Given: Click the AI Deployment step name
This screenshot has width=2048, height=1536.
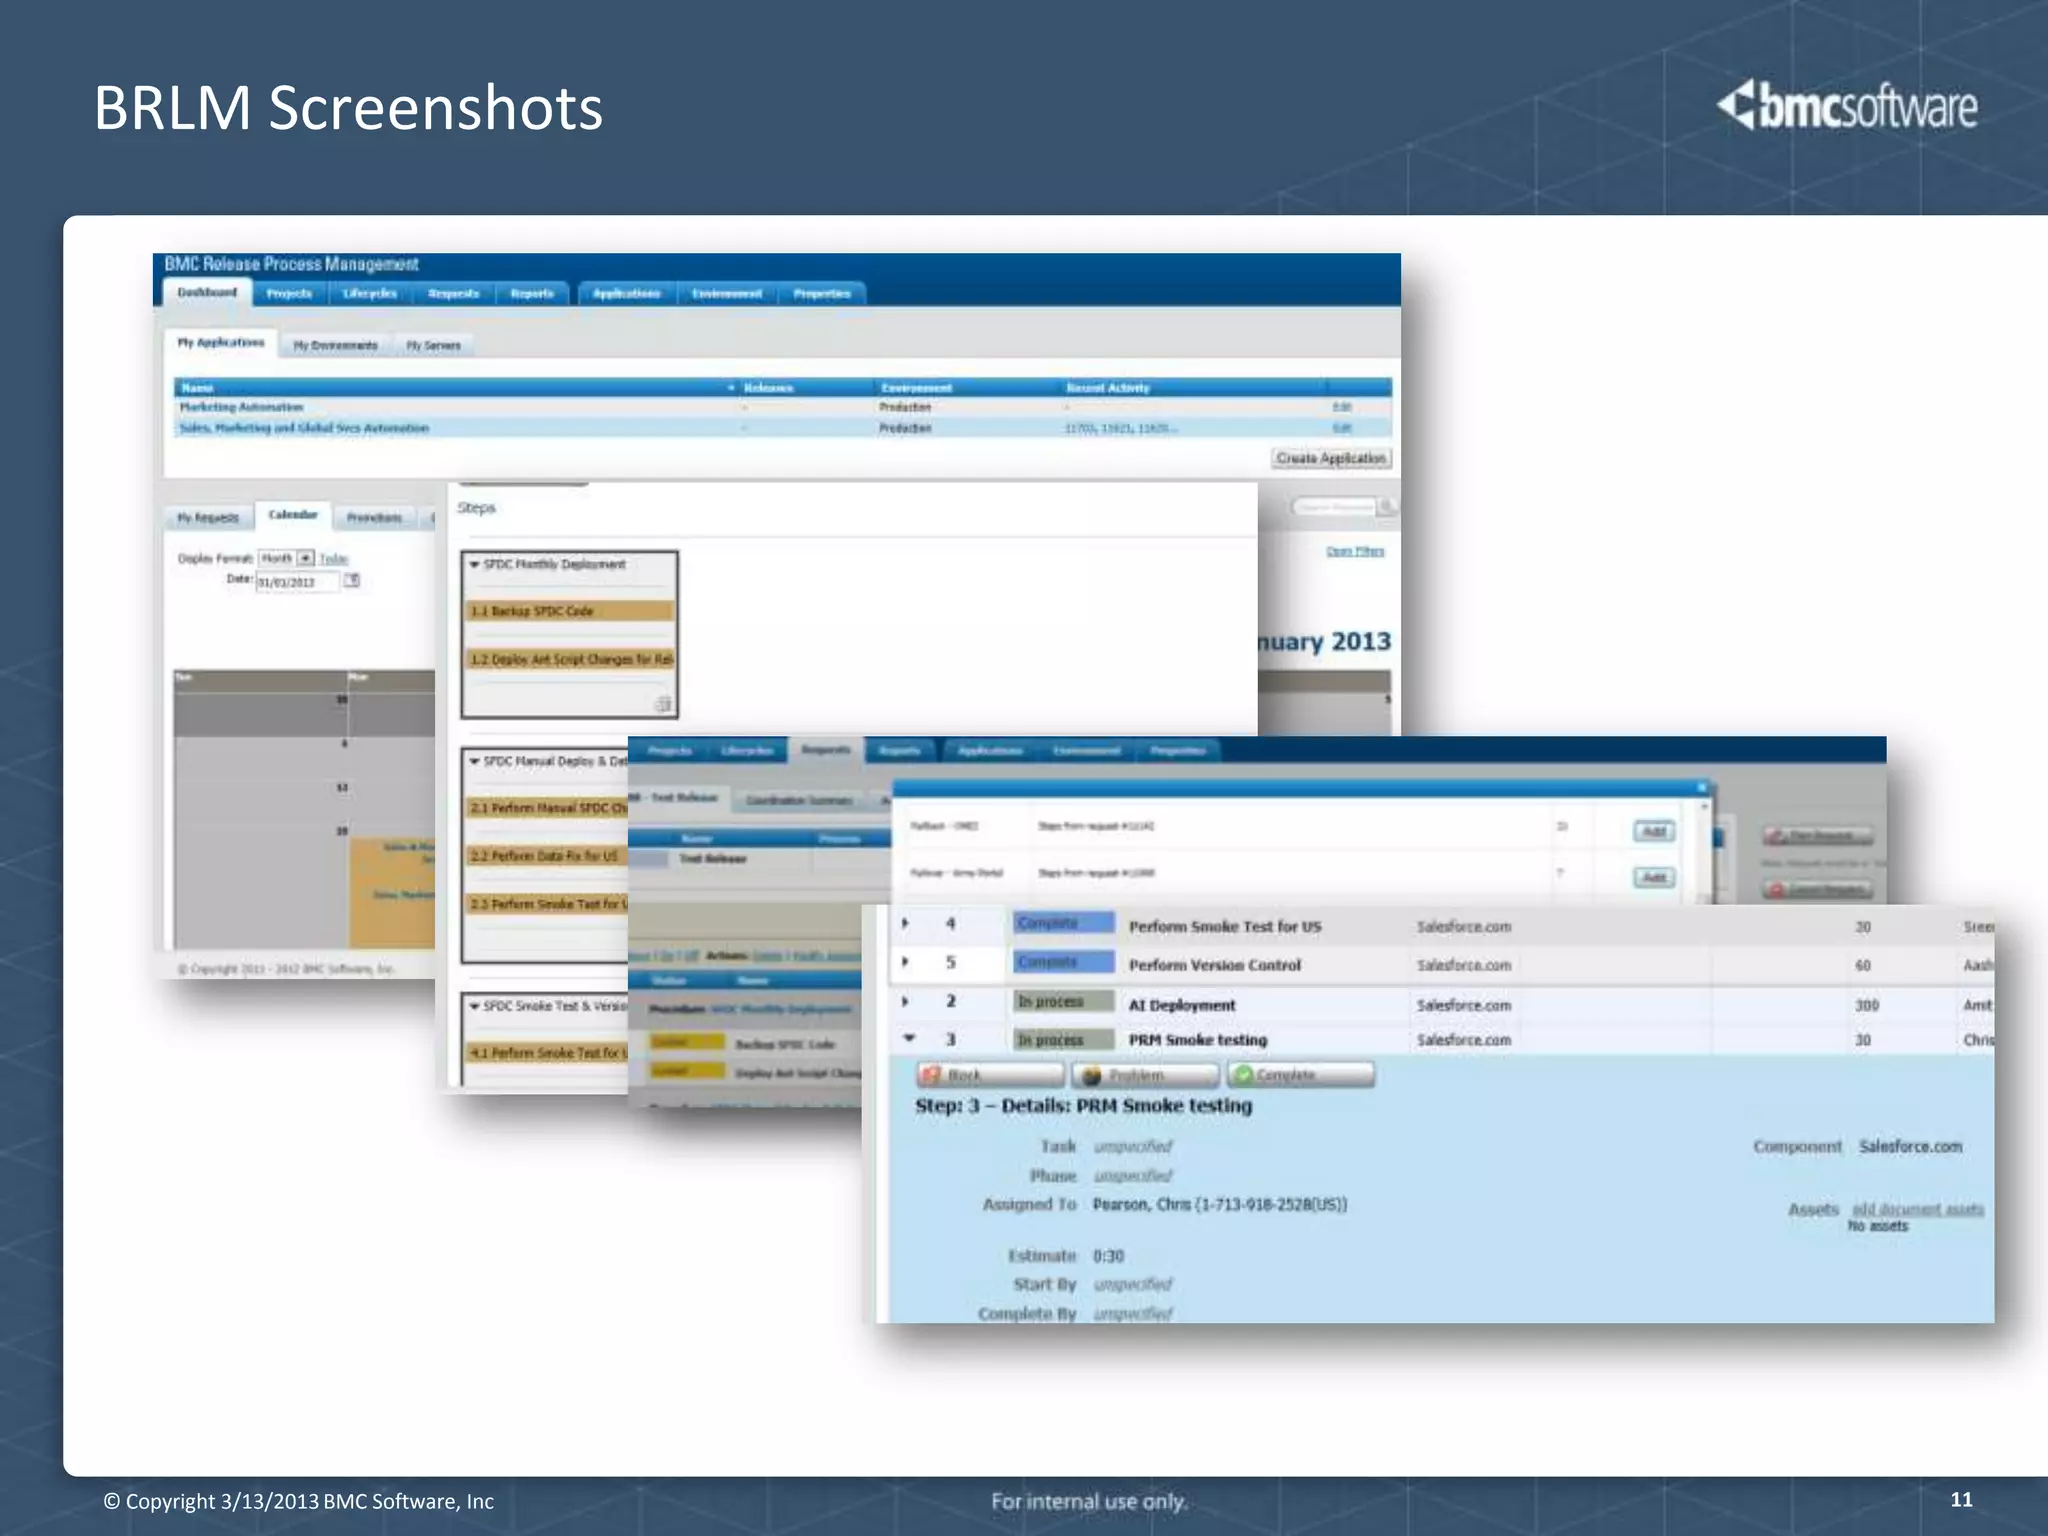Looking at the screenshot, I should (1182, 1005).
